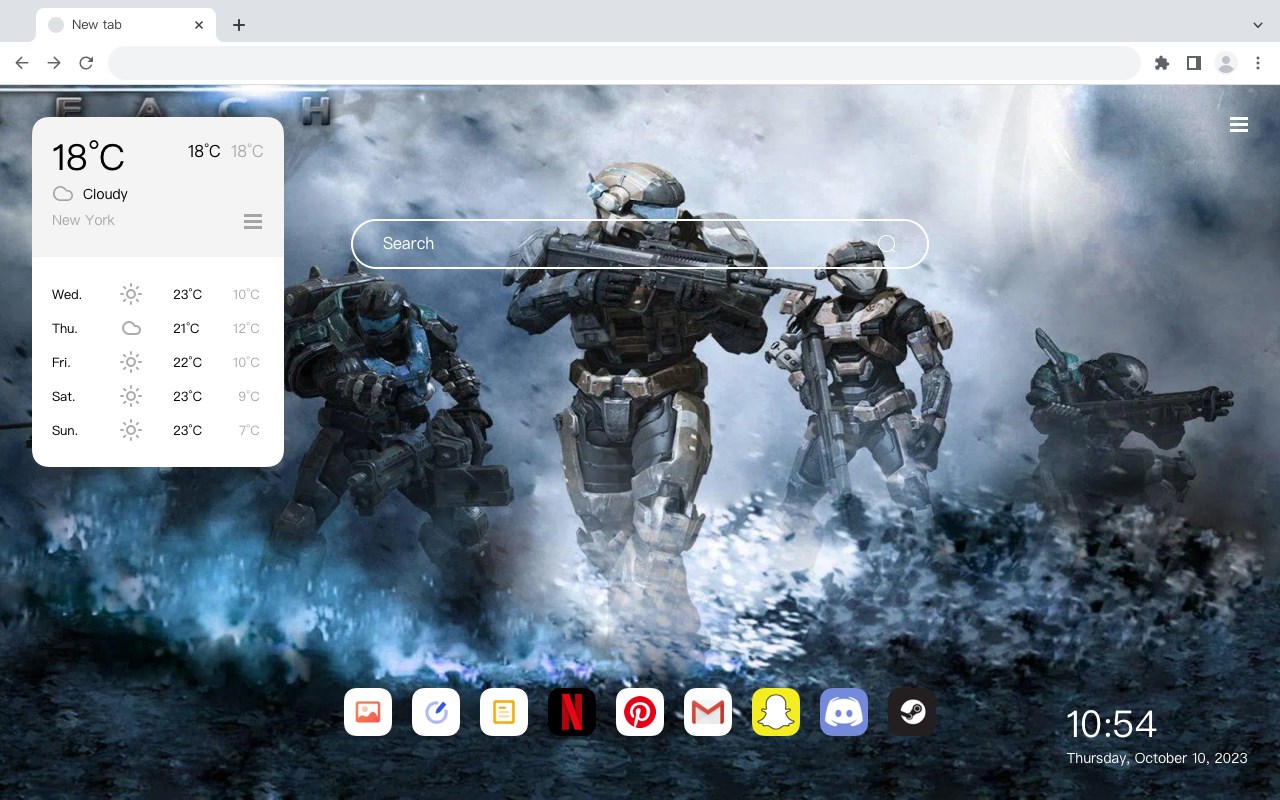Image resolution: width=1280 pixels, height=800 pixels.
Task: Open the page hamburger menu at top right
Action: (1239, 125)
